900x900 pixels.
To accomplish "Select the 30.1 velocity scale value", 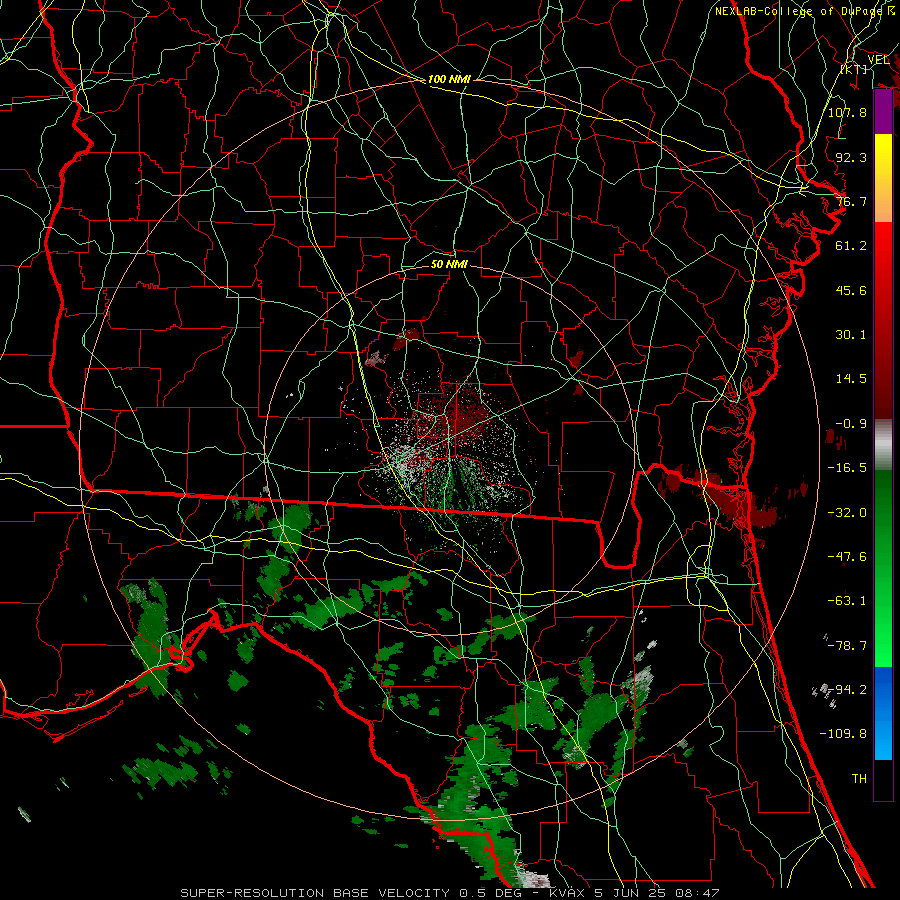I will [x=851, y=335].
